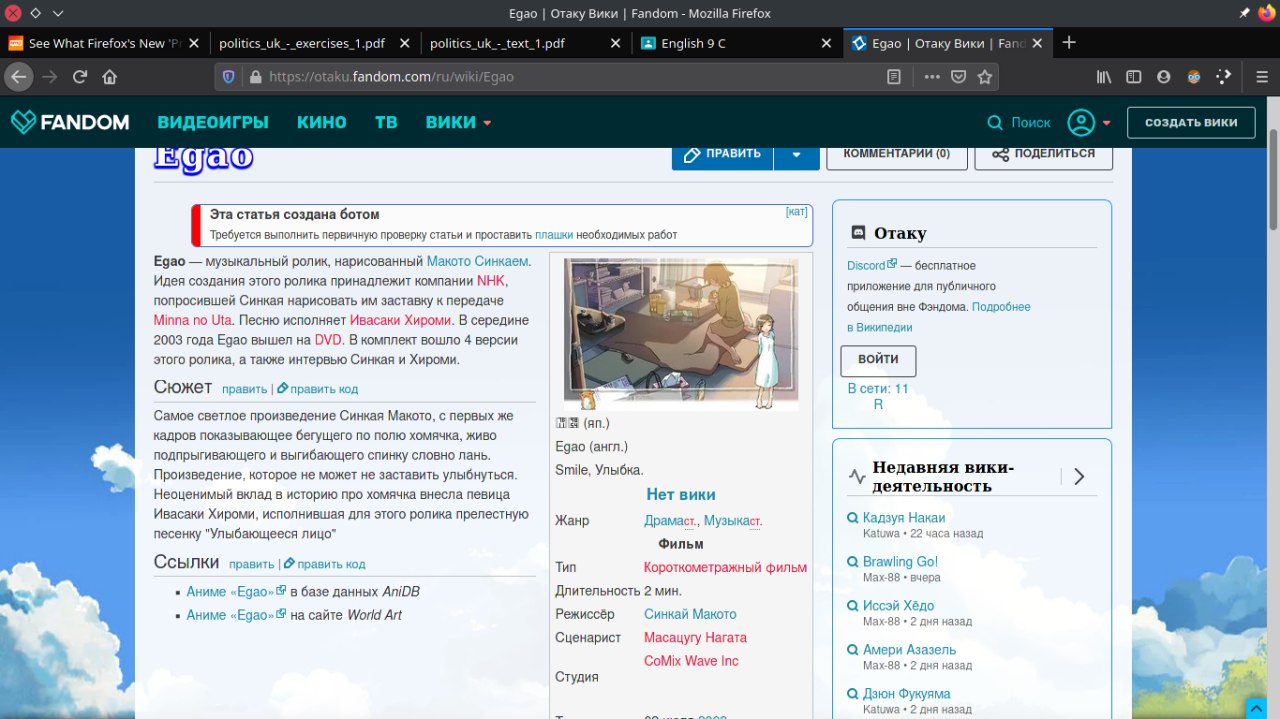Screen dimensions: 1280x719
Task: Close the Egao Отаку Вики tab
Action: pos(1037,43)
